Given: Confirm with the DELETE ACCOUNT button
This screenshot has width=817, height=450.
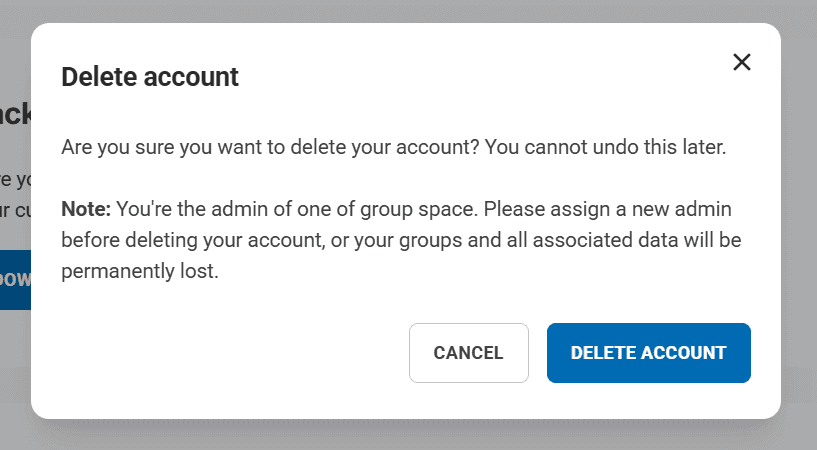Looking at the screenshot, I should pyautogui.click(x=648, y=353).
